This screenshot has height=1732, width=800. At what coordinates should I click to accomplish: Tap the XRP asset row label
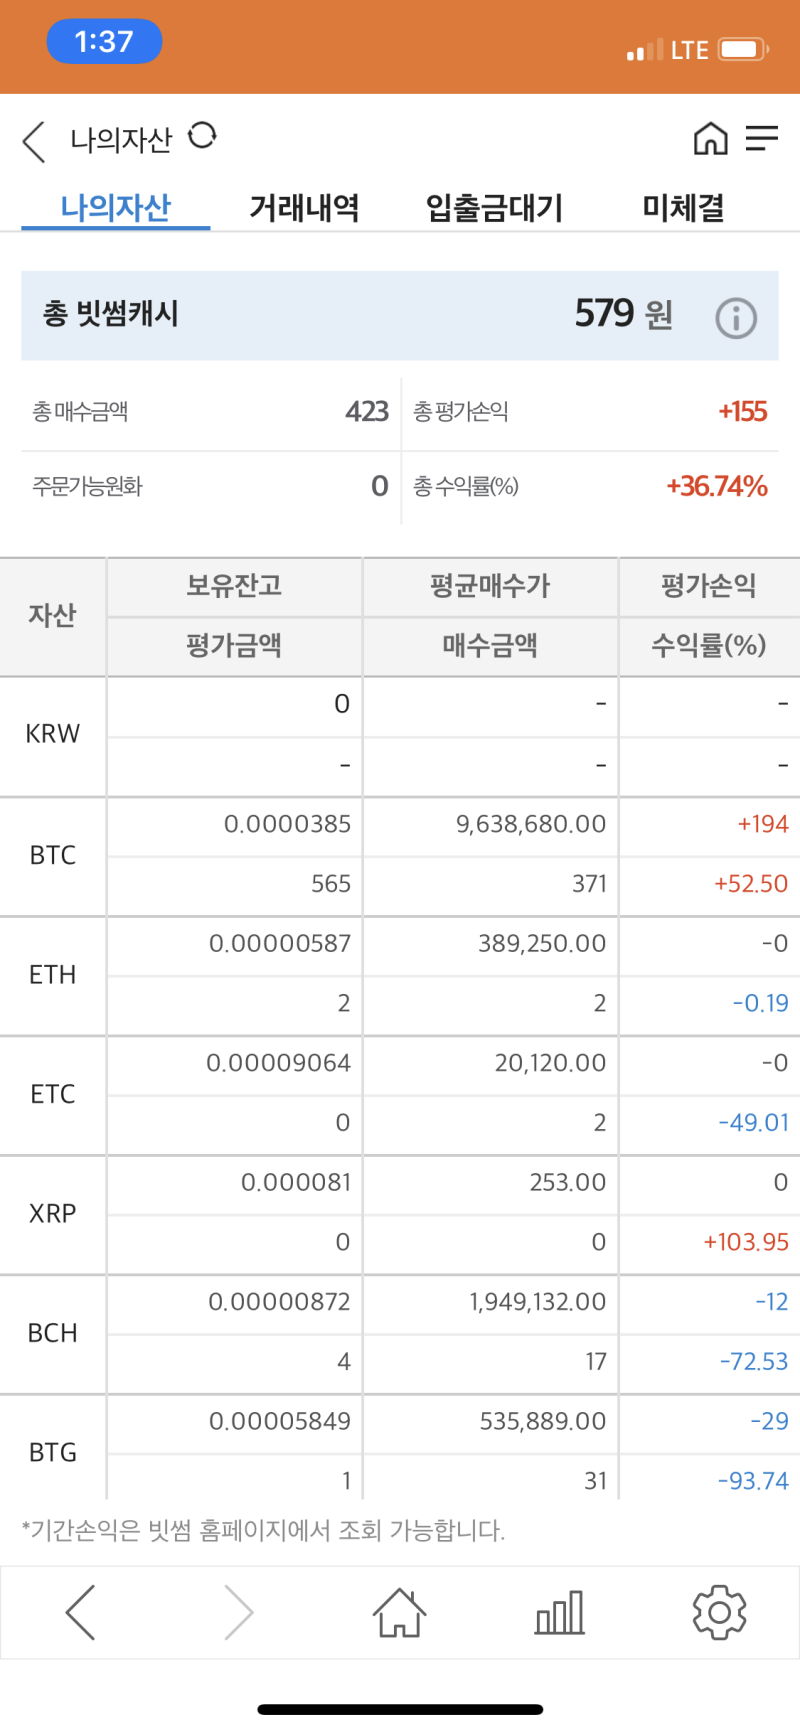pyautogui.click(x=53, y=1214)
